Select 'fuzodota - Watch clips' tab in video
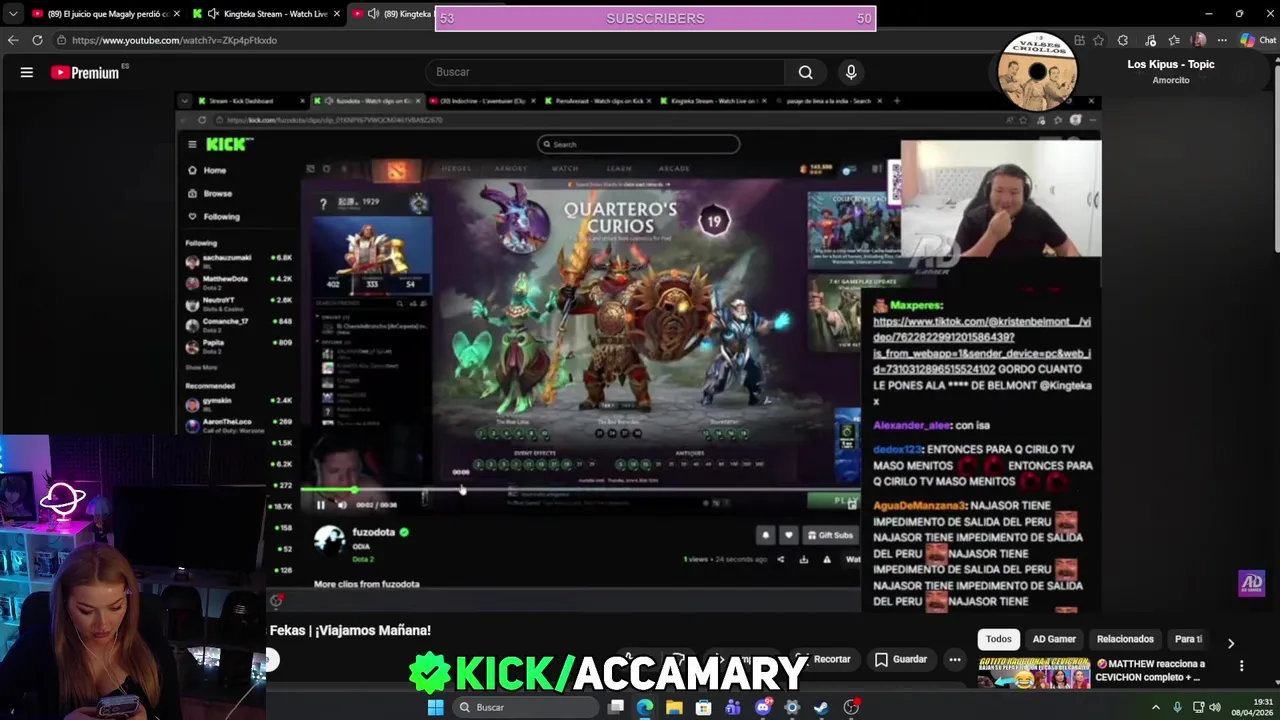 click(x=368, y=101)
